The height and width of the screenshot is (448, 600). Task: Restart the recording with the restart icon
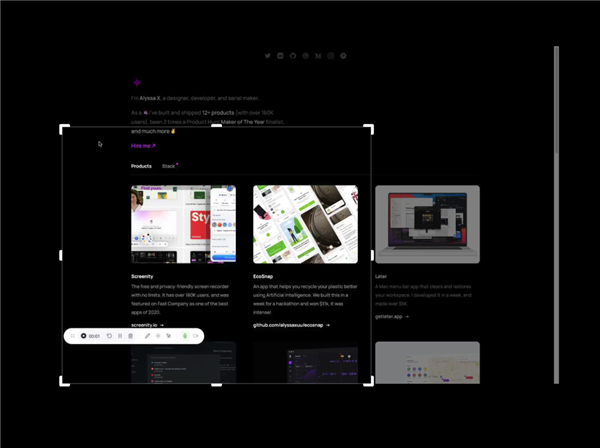point(109,336)
